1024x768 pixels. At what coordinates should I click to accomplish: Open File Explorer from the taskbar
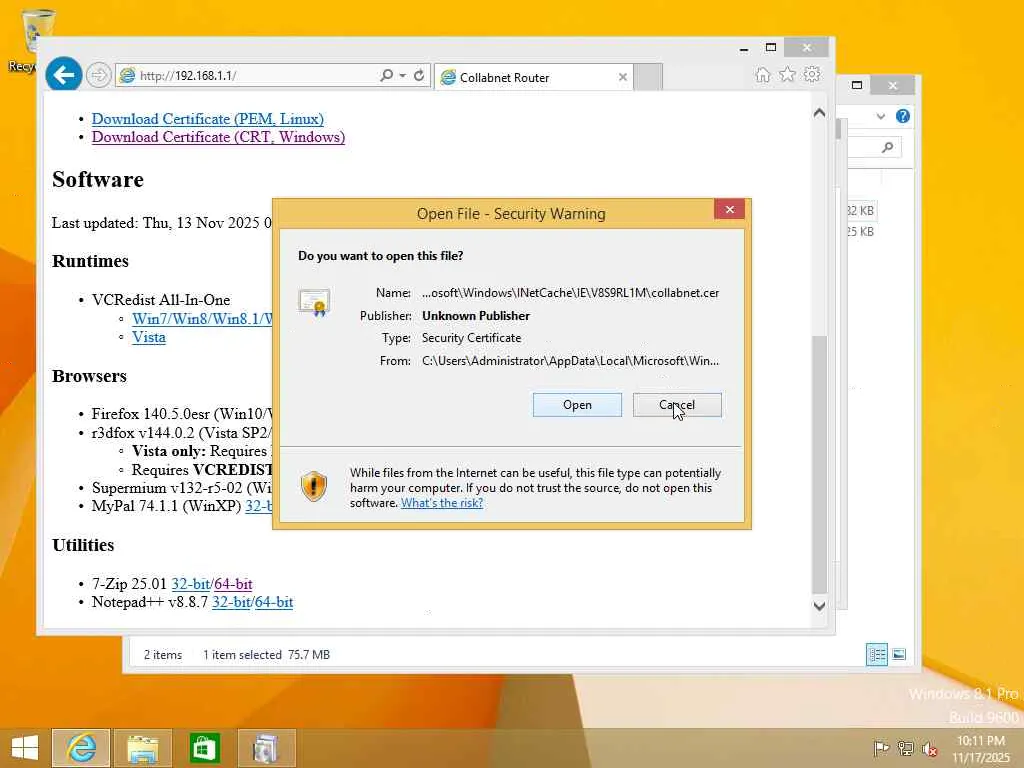pyautogui.click(x=143, y=748)
